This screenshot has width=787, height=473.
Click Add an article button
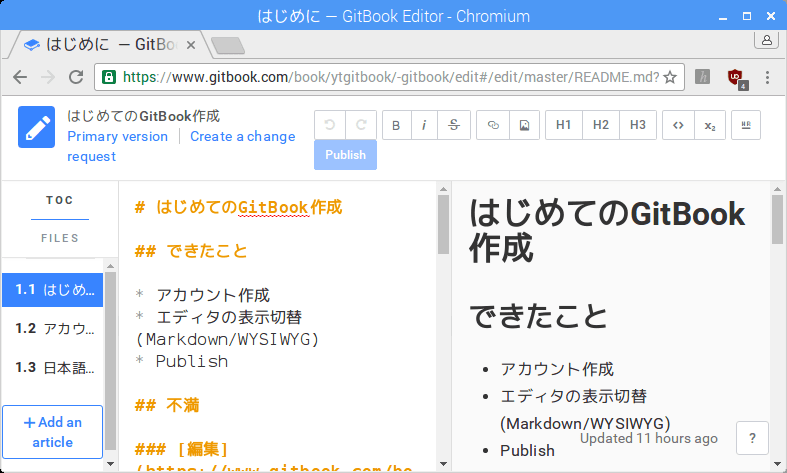coord(53,432)
